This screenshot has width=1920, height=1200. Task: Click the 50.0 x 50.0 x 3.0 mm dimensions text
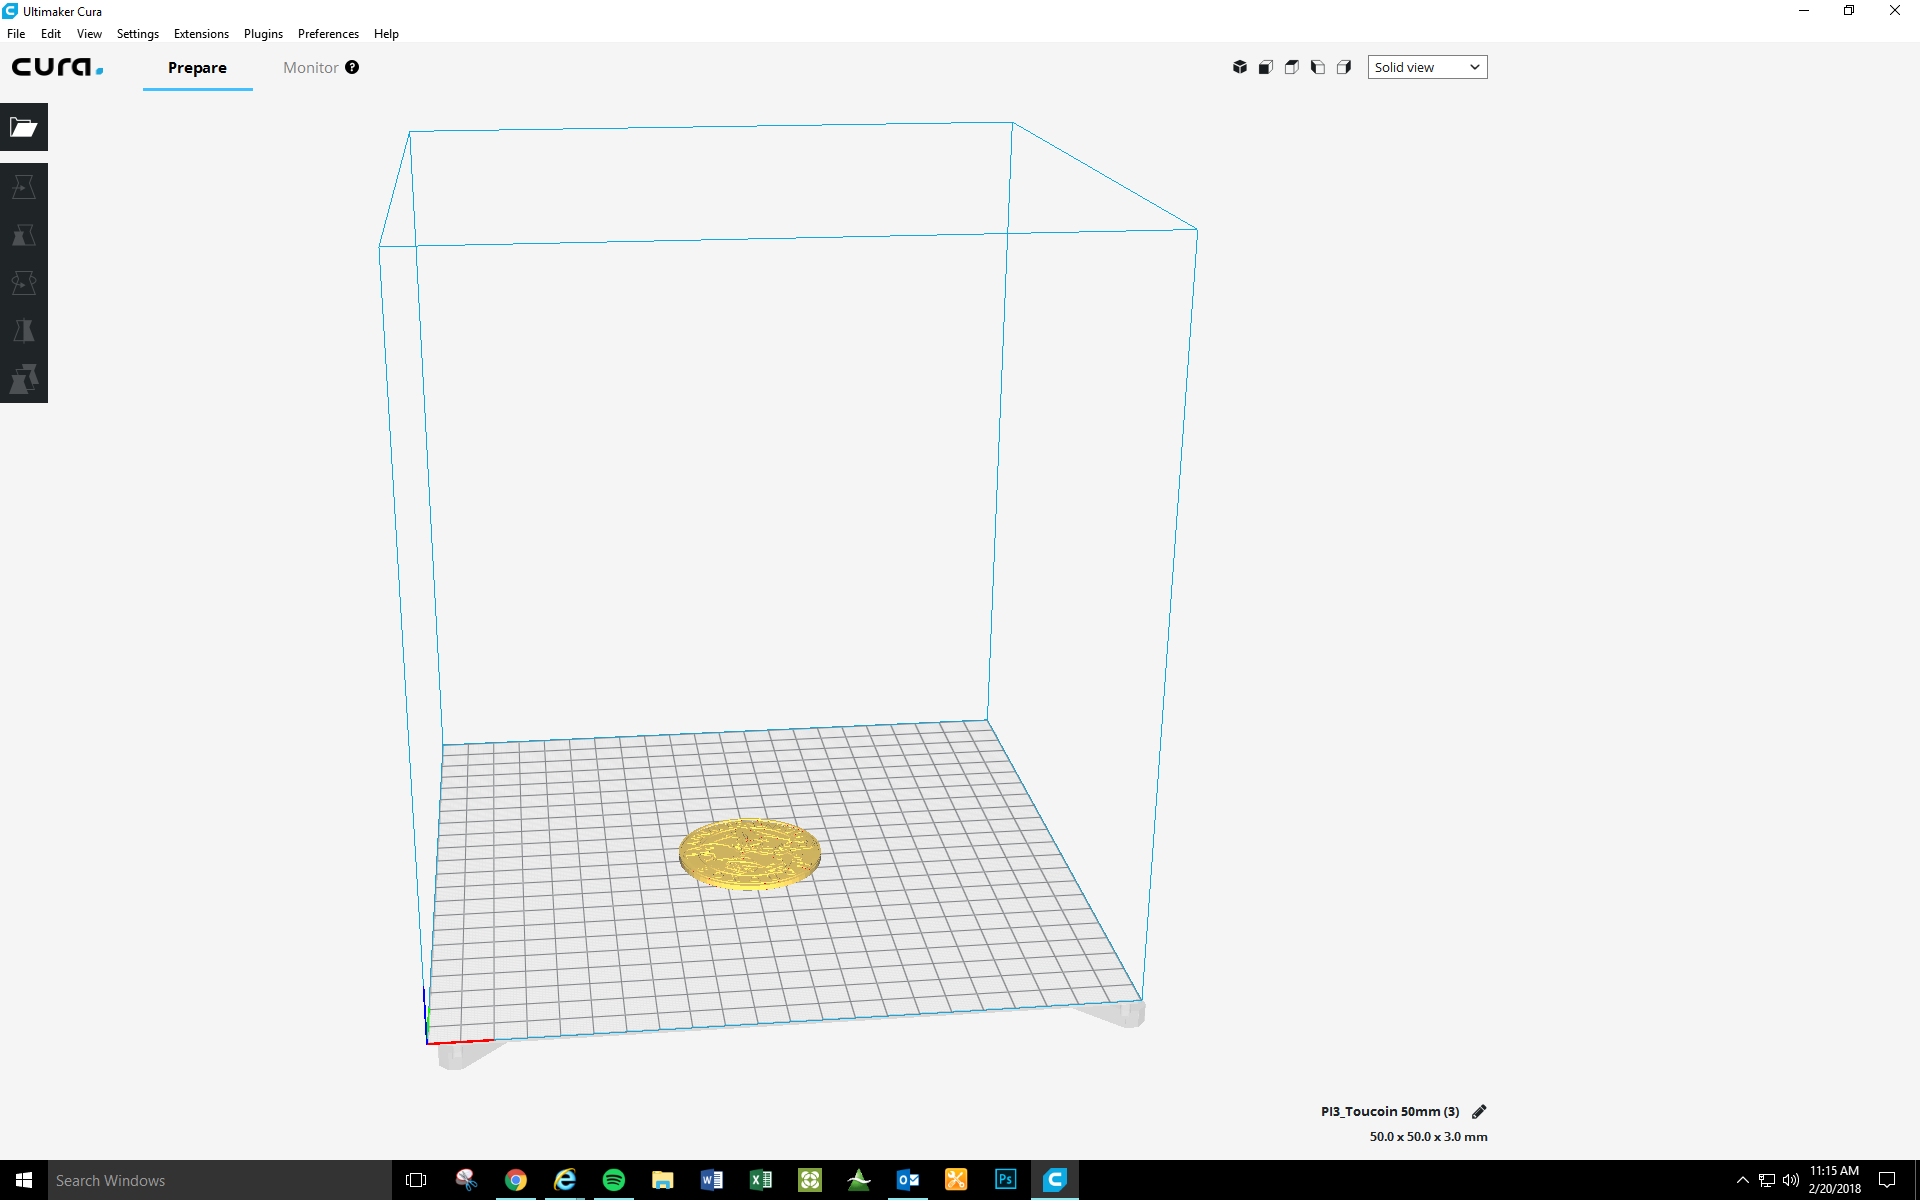(x=1428, y=1137)
